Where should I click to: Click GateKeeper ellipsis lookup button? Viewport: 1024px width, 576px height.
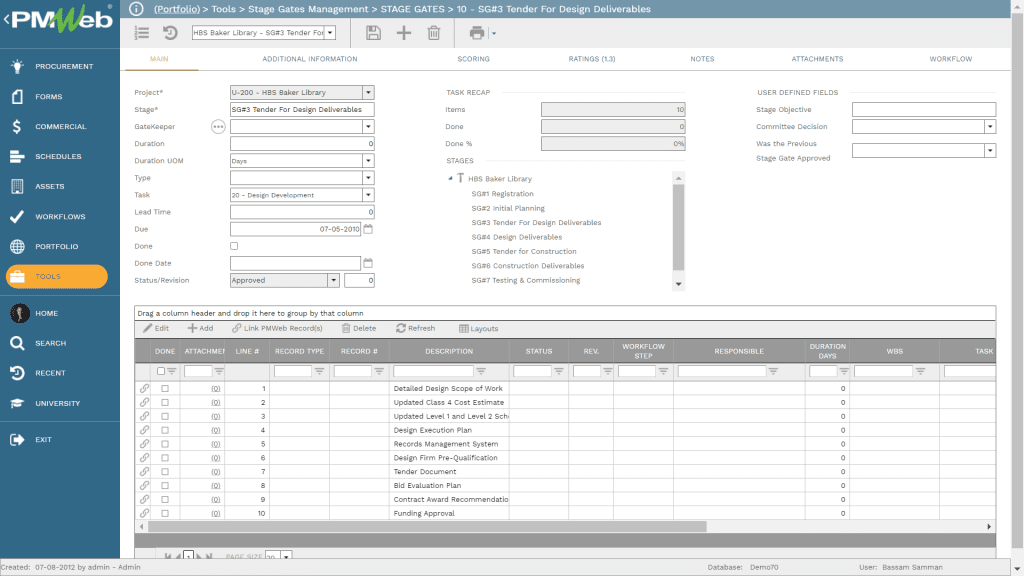(218, 127)
